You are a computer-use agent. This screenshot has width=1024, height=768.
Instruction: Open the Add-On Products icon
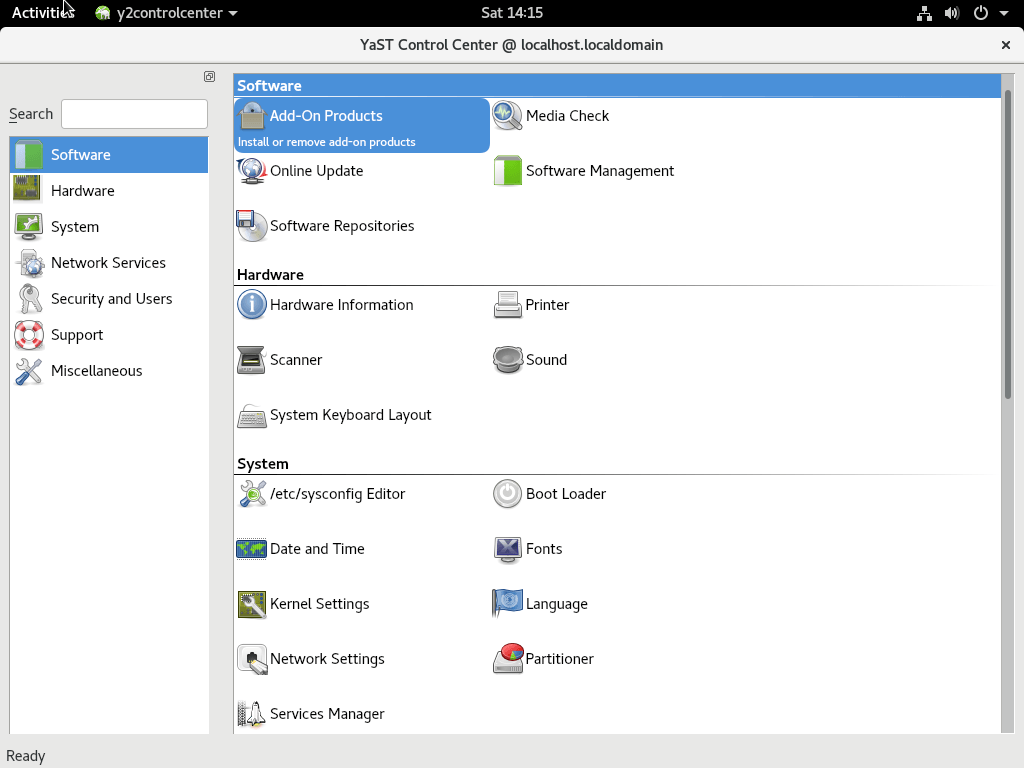tap(251, 116)
